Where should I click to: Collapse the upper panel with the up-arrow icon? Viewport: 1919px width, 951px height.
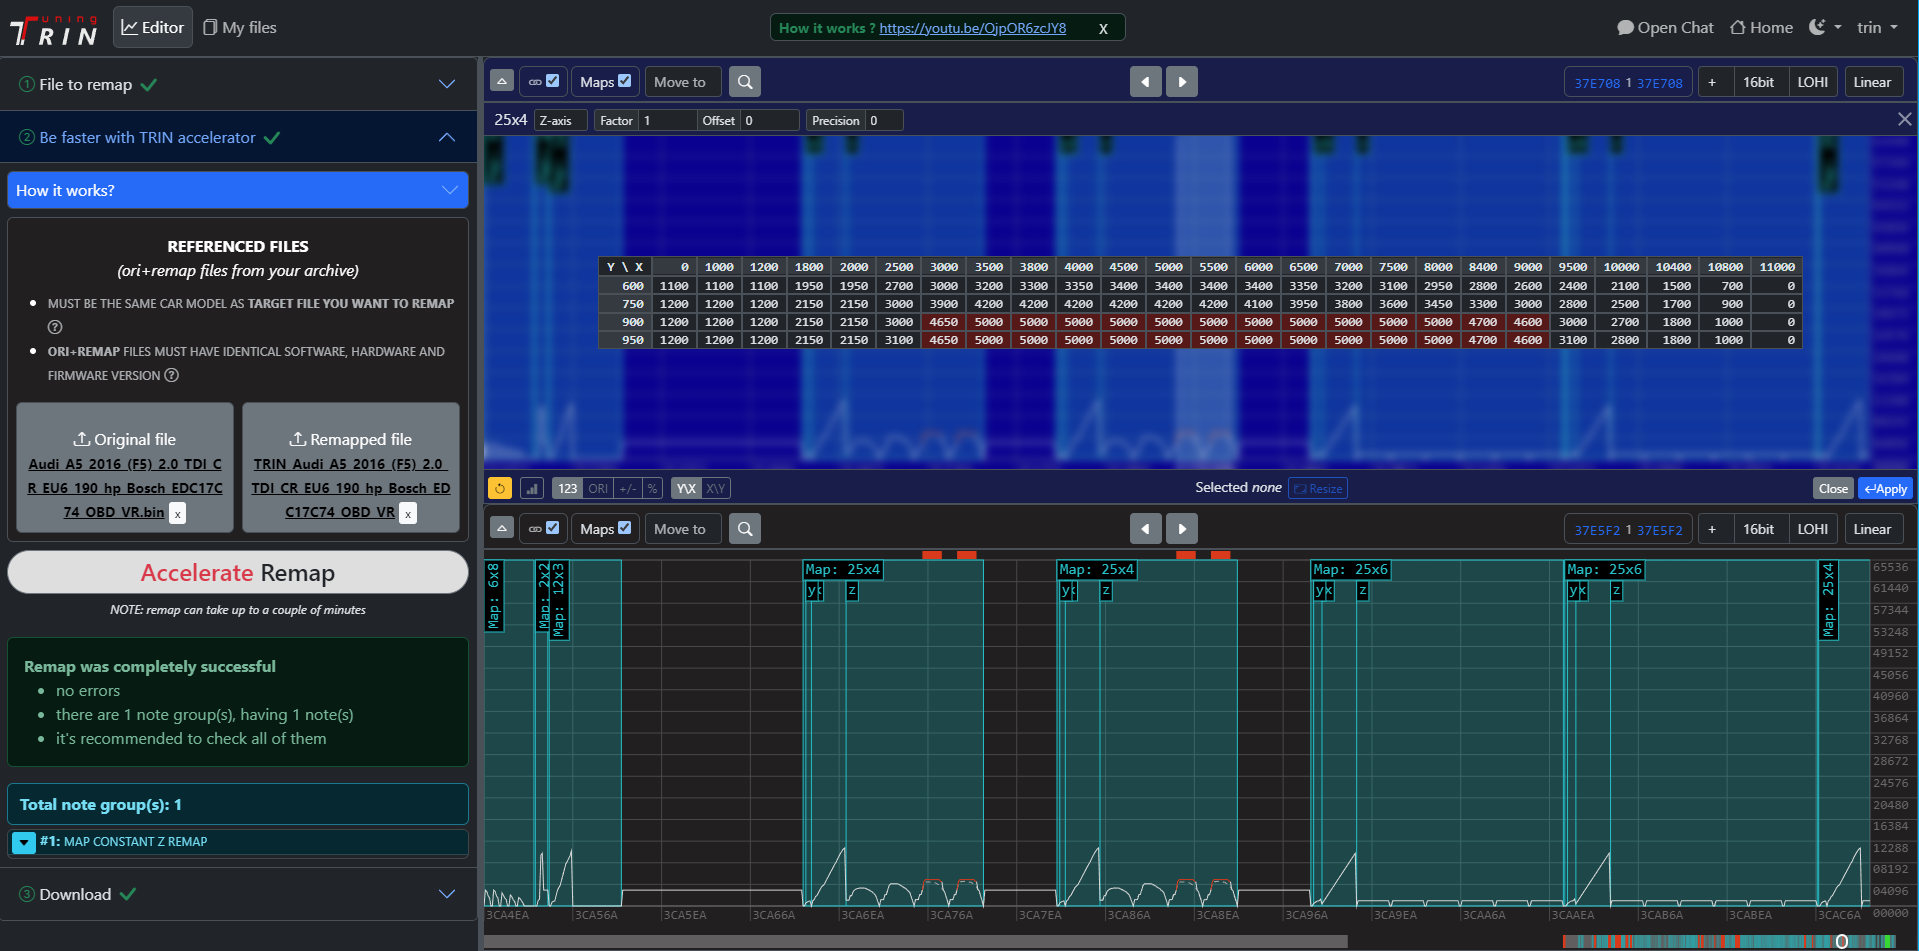[502, 82]
